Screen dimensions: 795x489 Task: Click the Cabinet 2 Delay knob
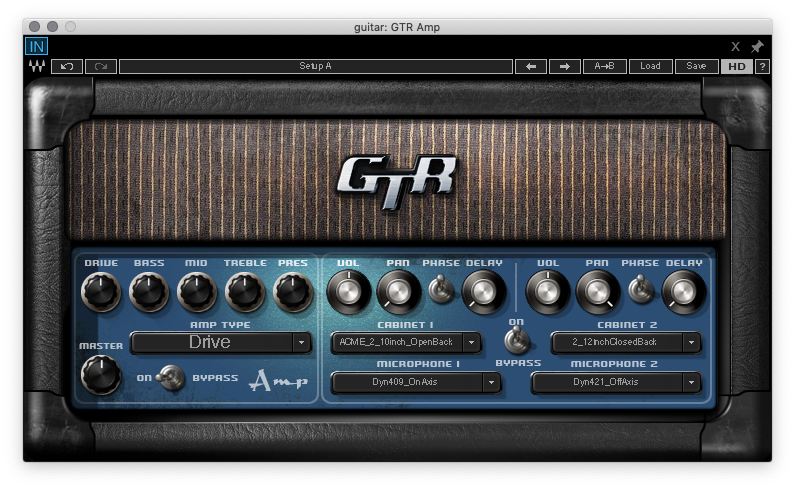[x=683, y=292]
